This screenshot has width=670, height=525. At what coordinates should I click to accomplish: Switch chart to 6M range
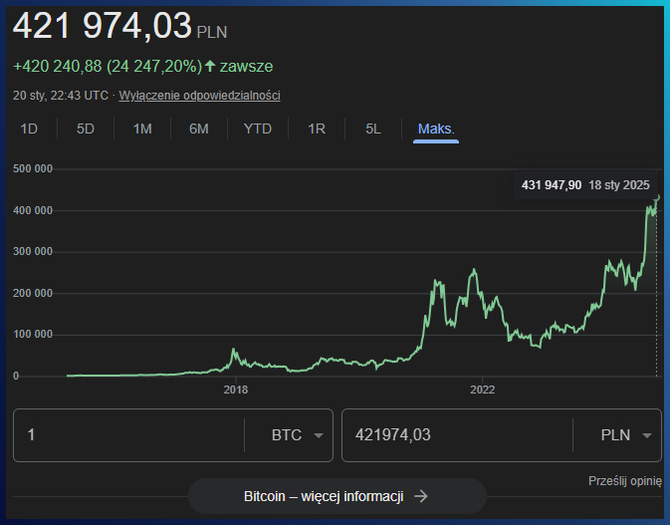point(199,129)
